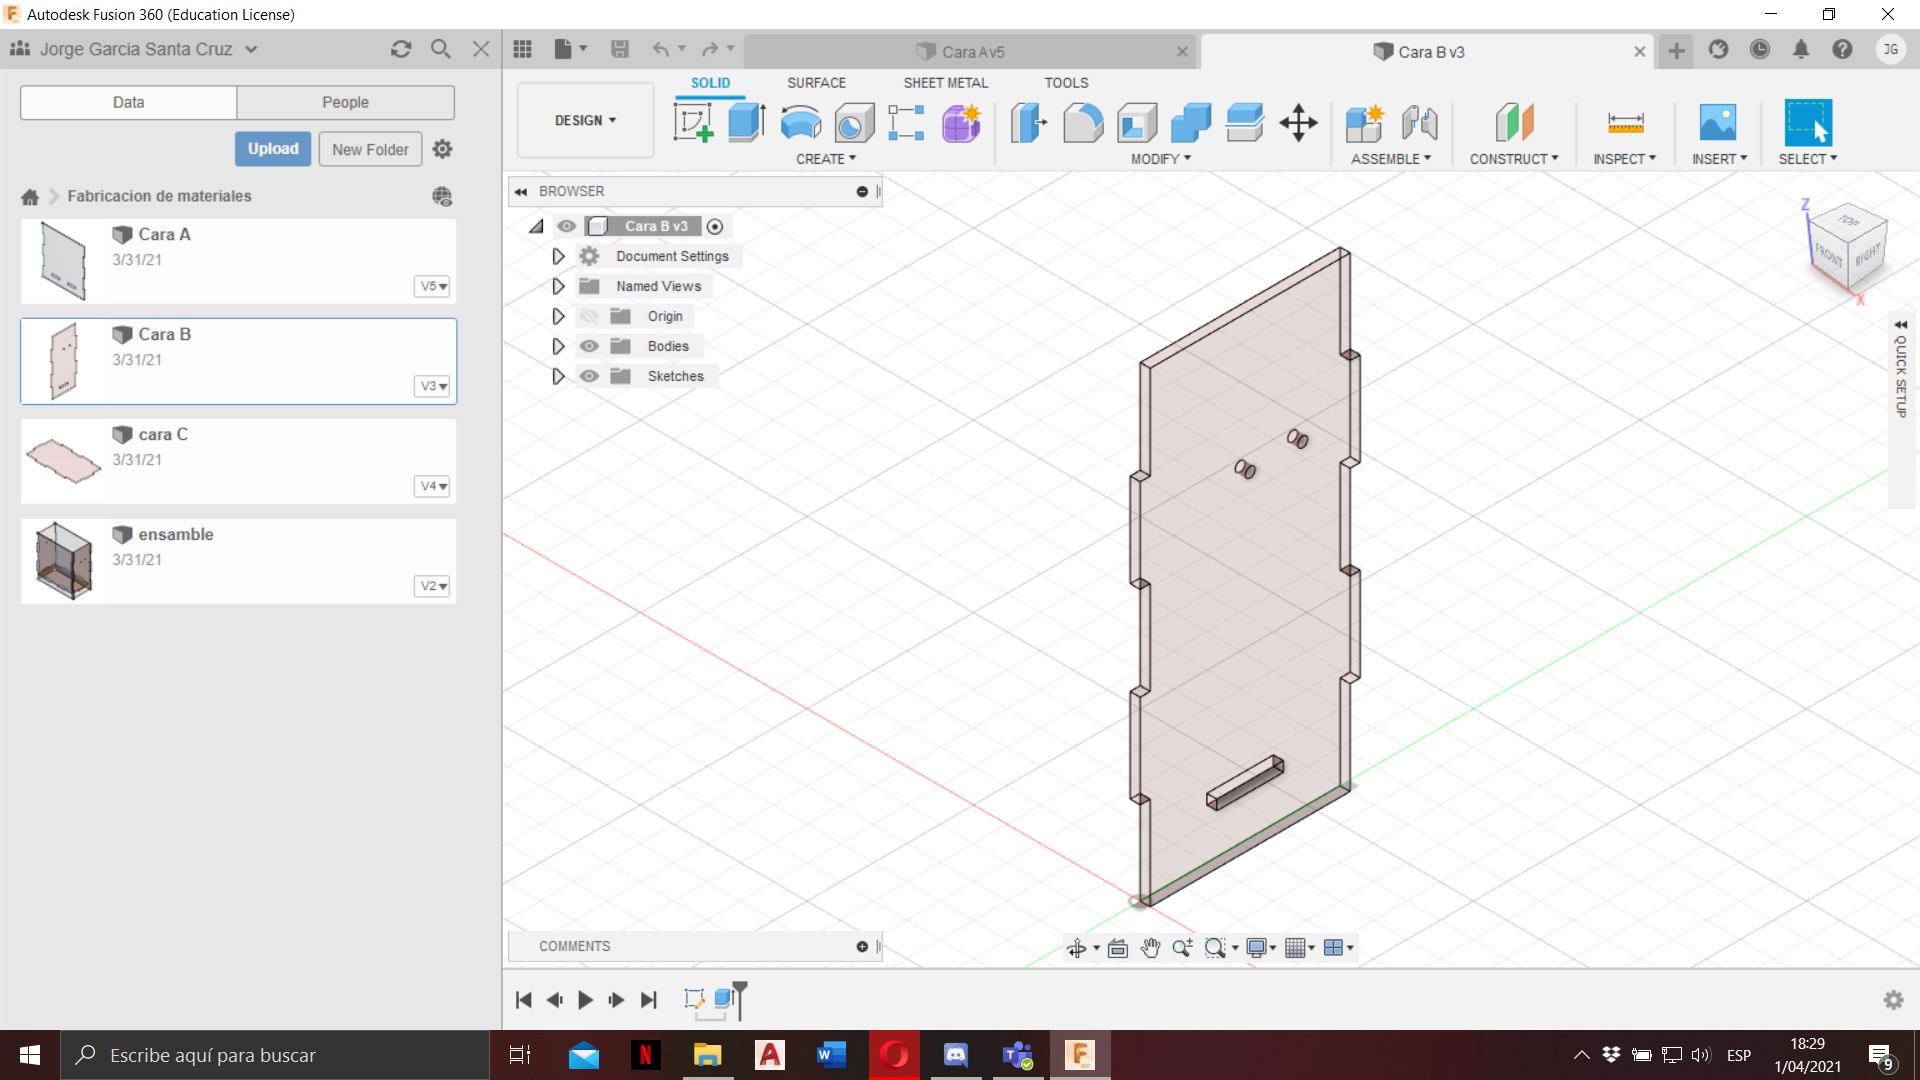Open the notifications bell icon
Image resolution: width=1920 pixels, height=1080 pixels.
[x=1801, y=49]
